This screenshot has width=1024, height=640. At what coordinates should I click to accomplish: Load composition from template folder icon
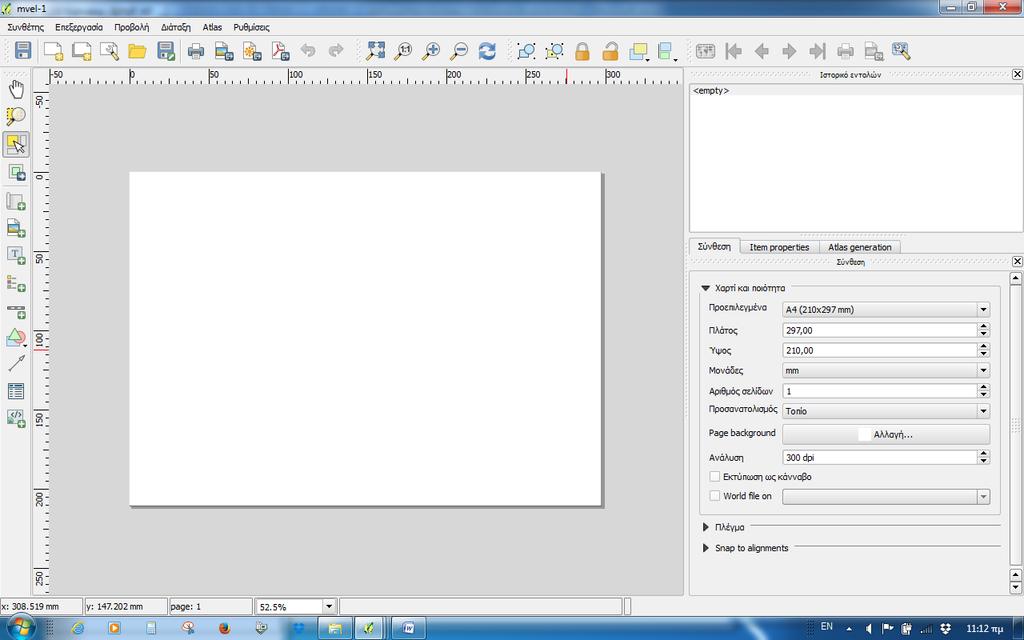[137, 51]
